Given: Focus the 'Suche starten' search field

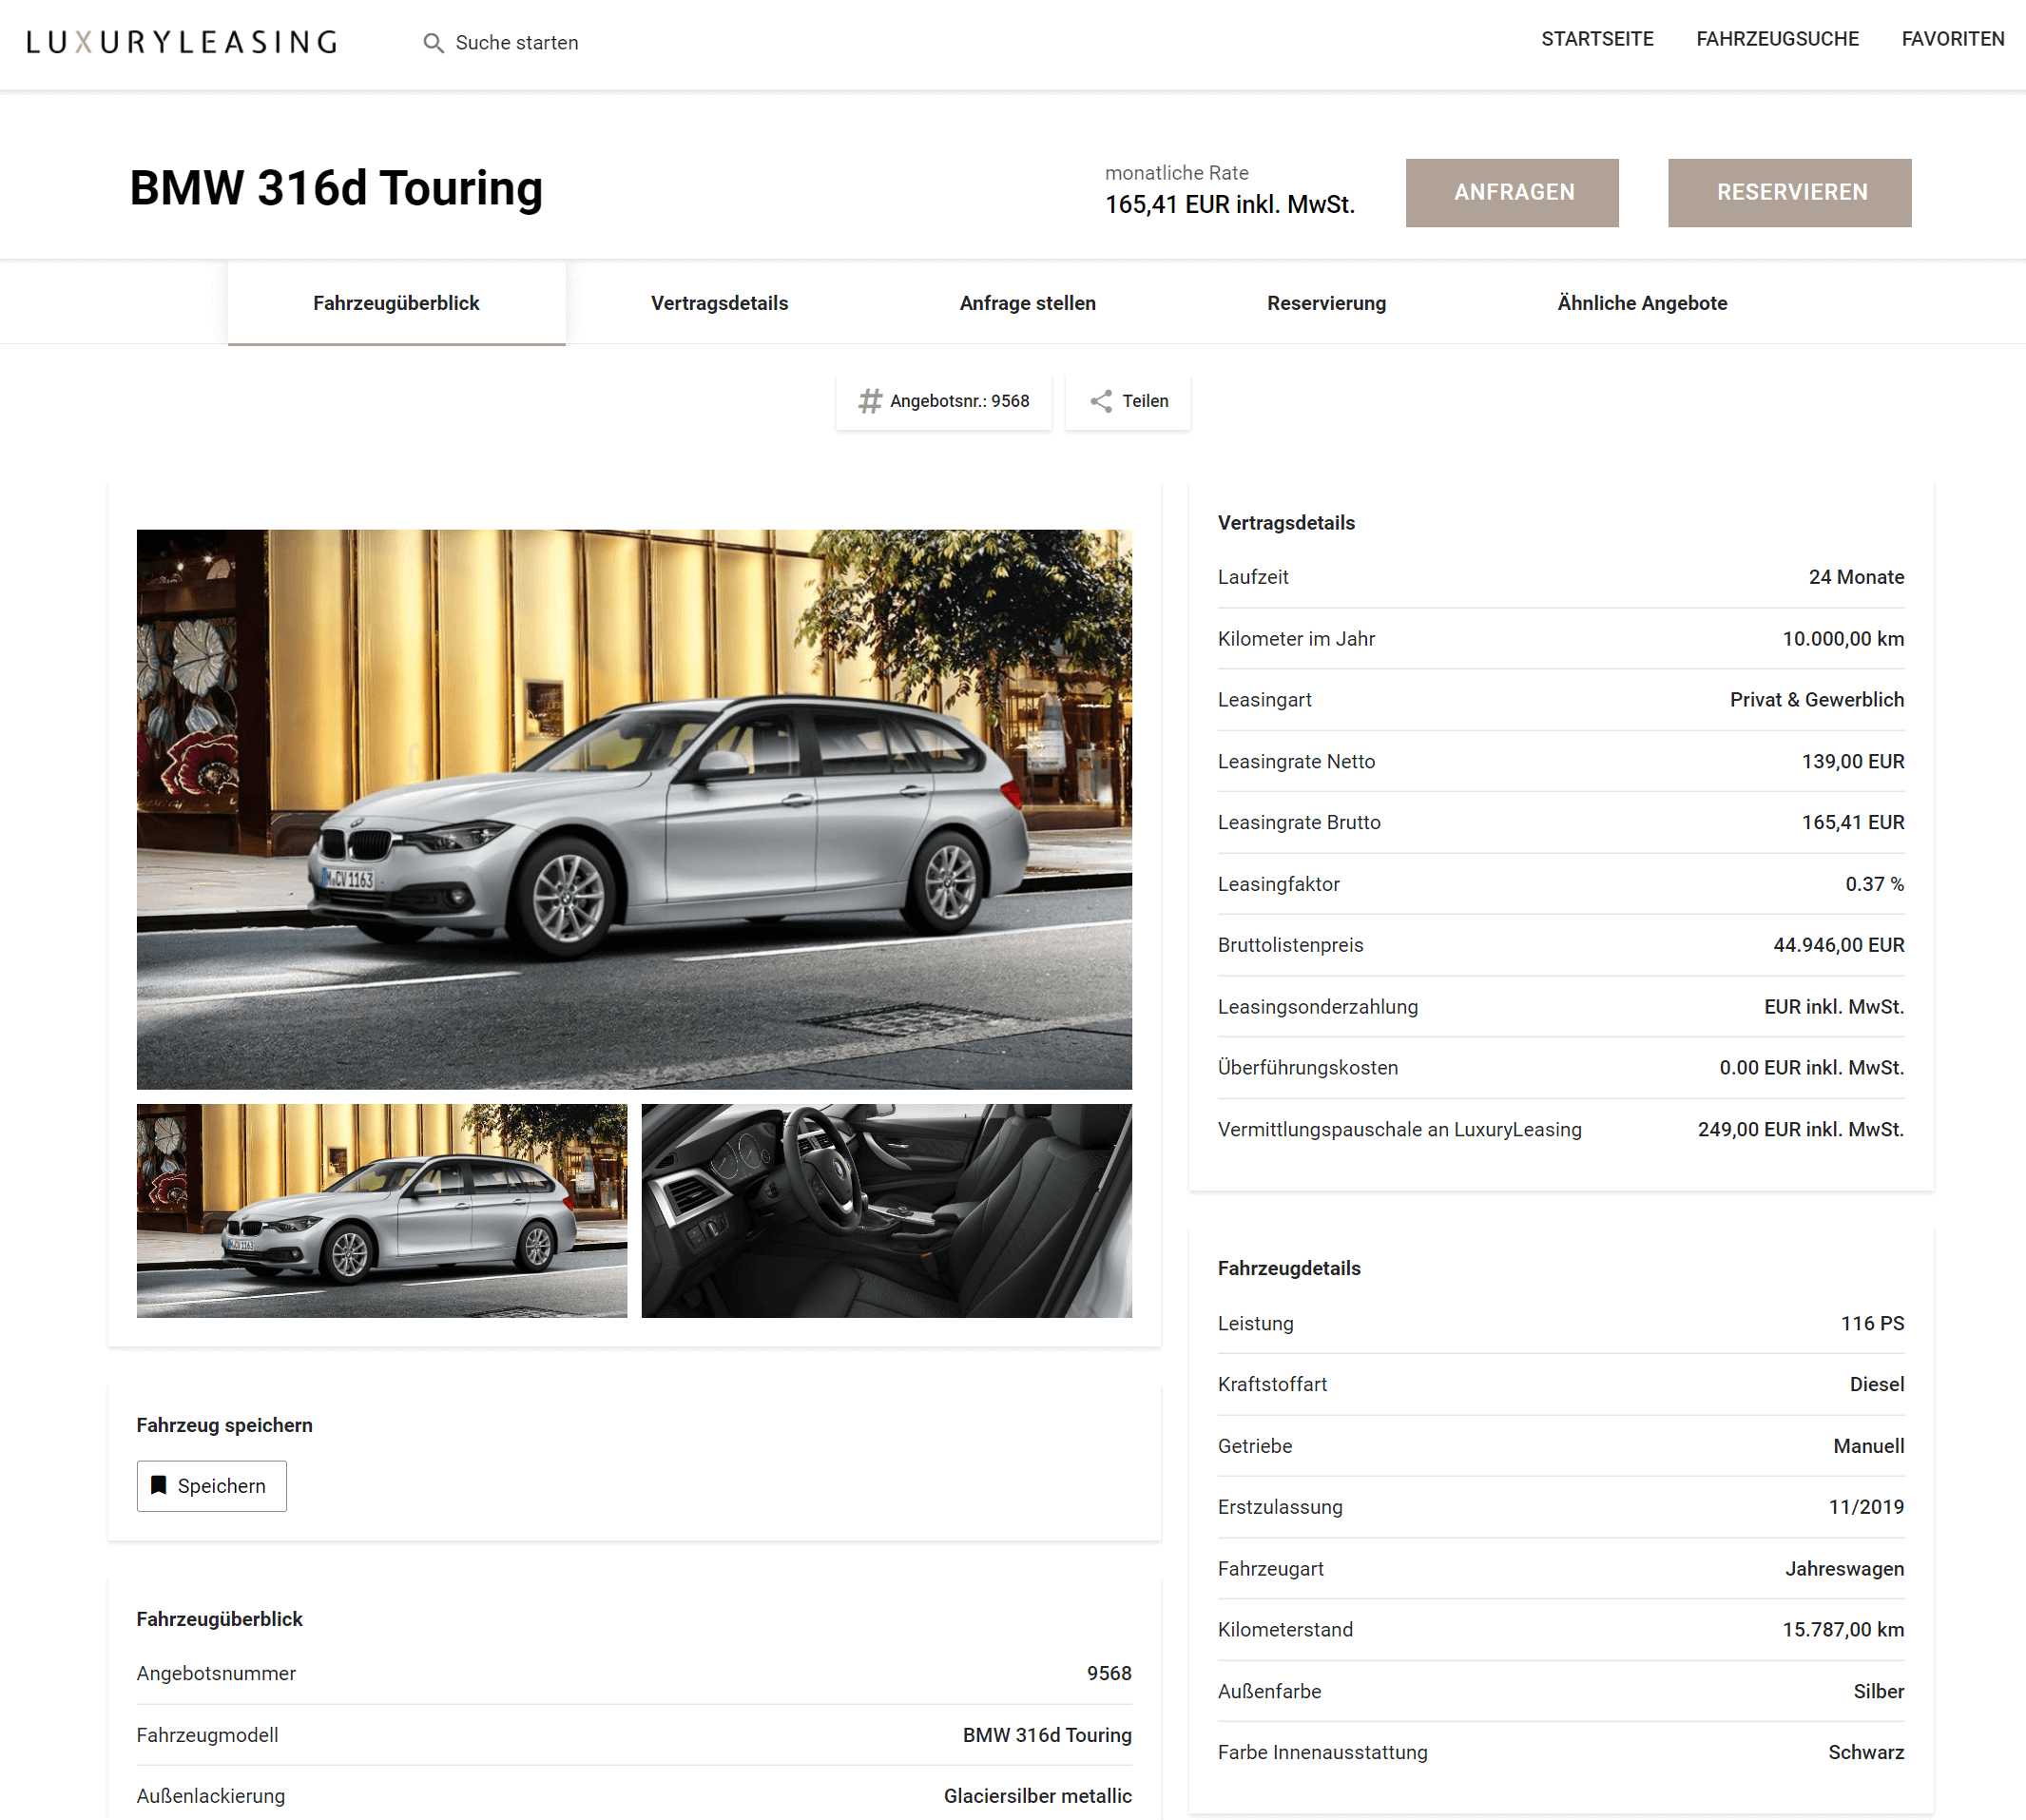Looking at the screenshot, I should click(x=516, y=43).
